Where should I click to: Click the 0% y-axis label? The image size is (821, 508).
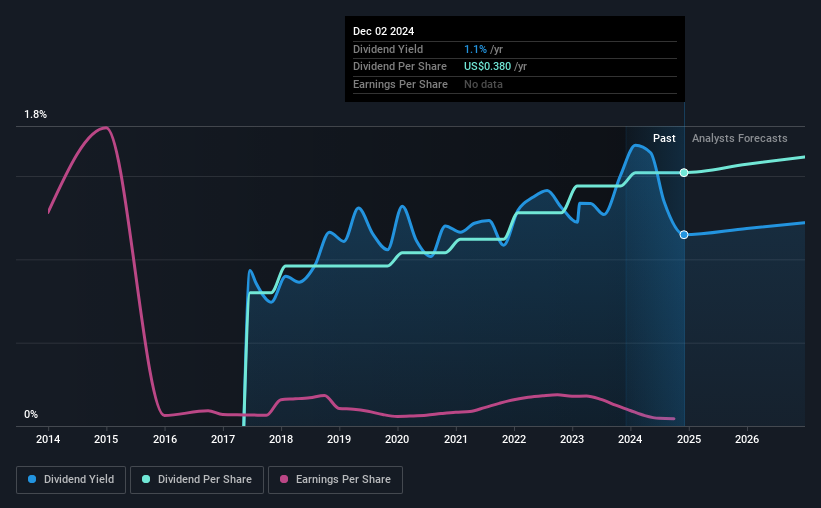coord(31,414)
